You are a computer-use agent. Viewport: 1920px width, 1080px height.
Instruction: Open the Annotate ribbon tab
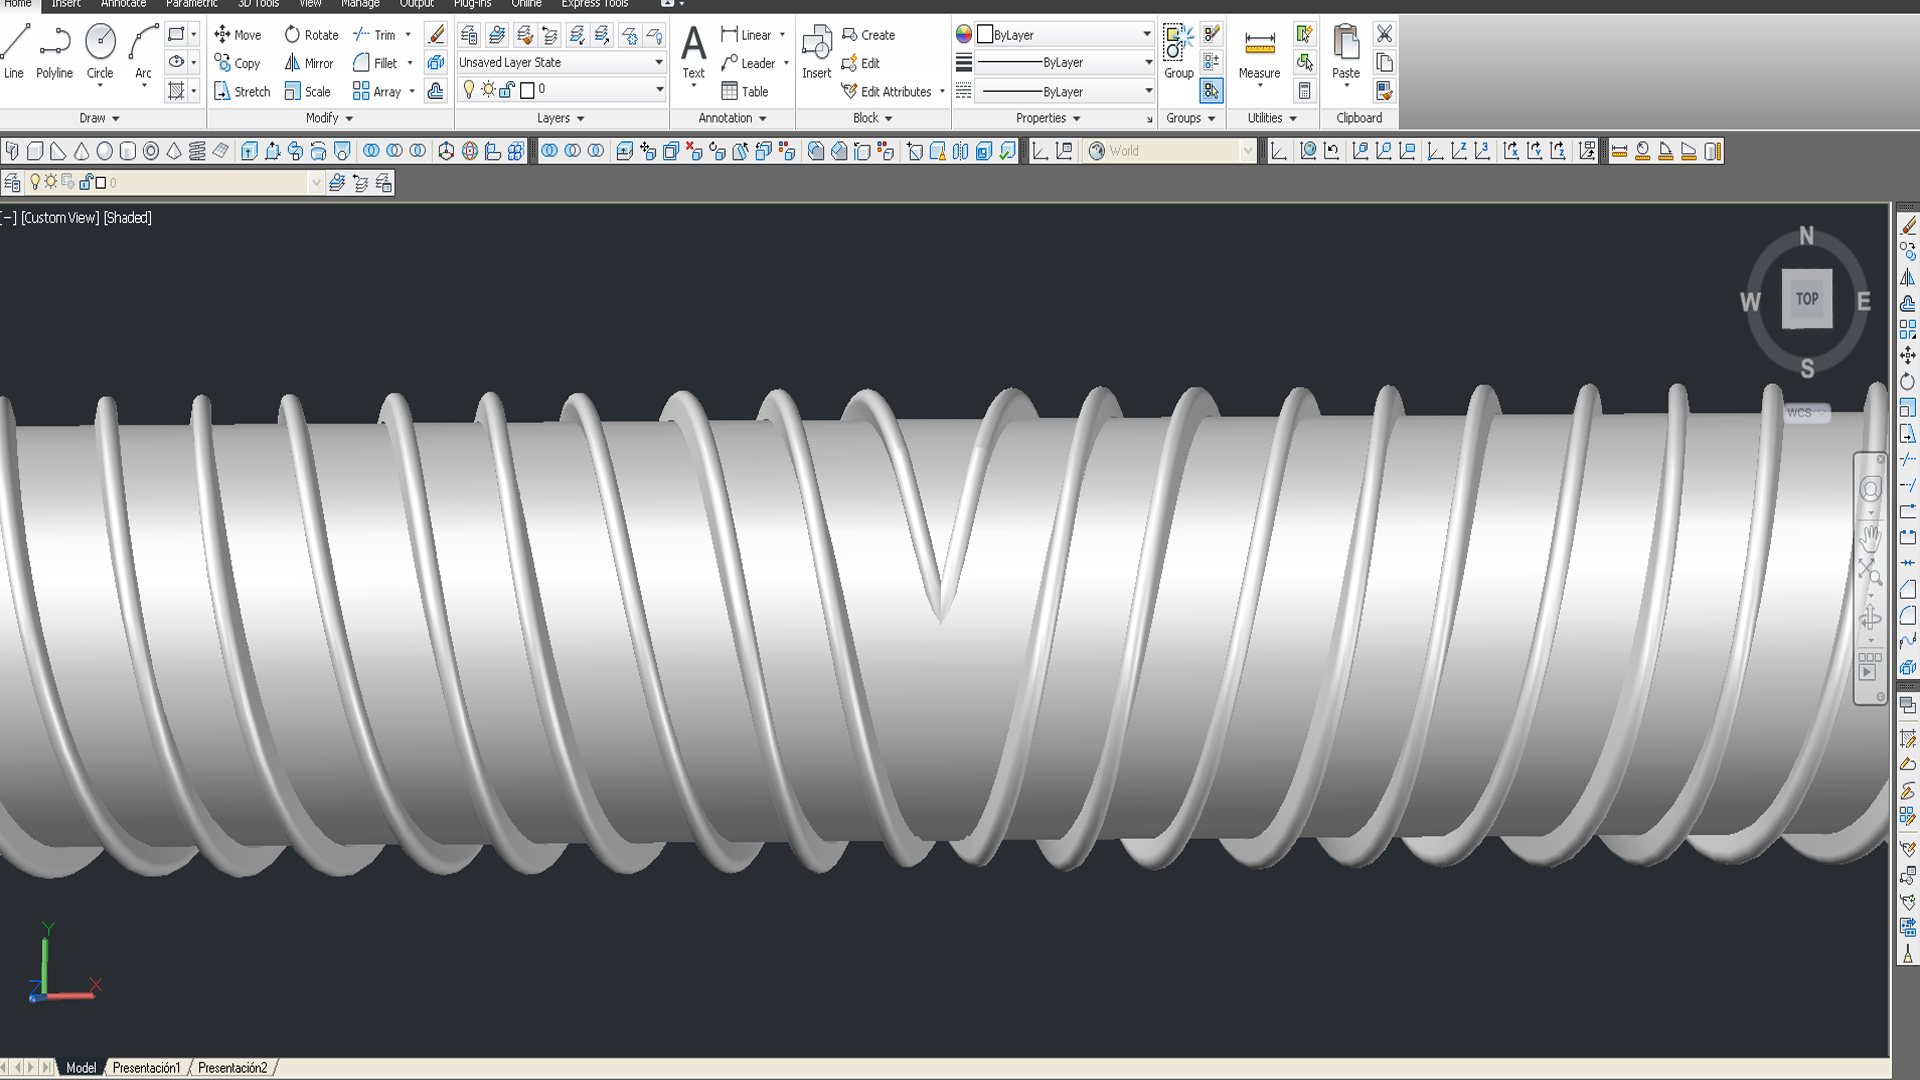[x=123, y=4]
